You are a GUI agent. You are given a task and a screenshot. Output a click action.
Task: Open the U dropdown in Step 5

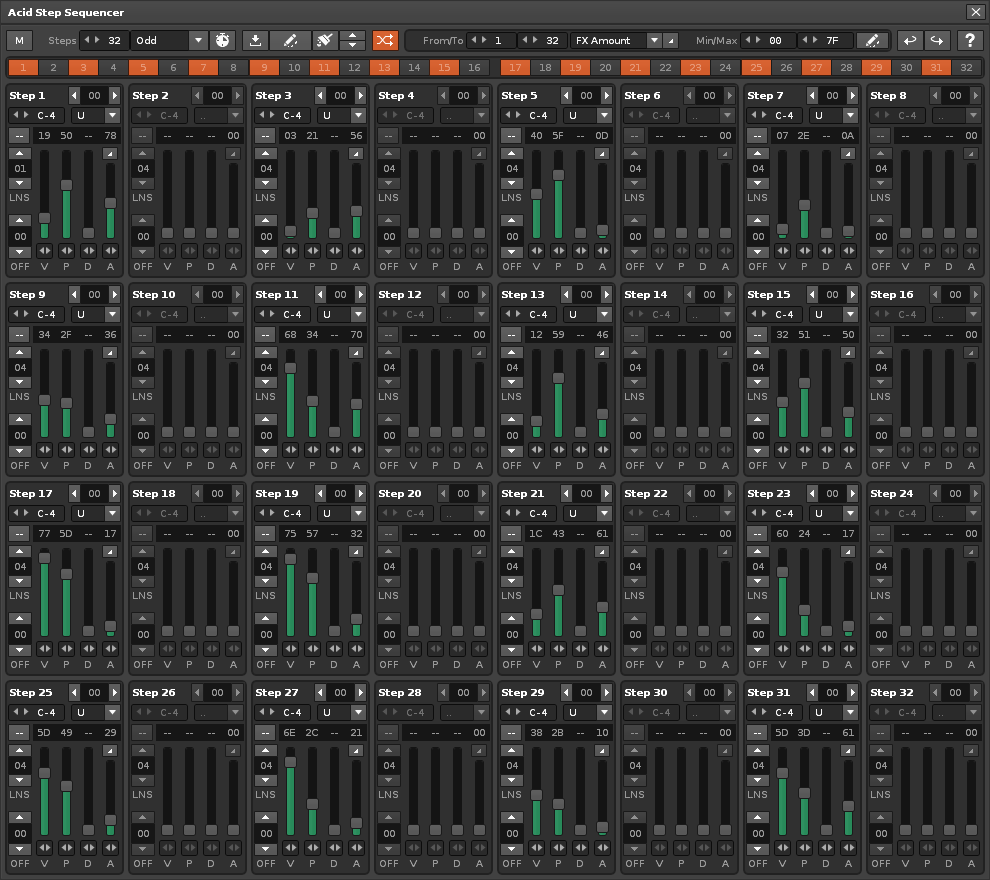click(587, 116)
